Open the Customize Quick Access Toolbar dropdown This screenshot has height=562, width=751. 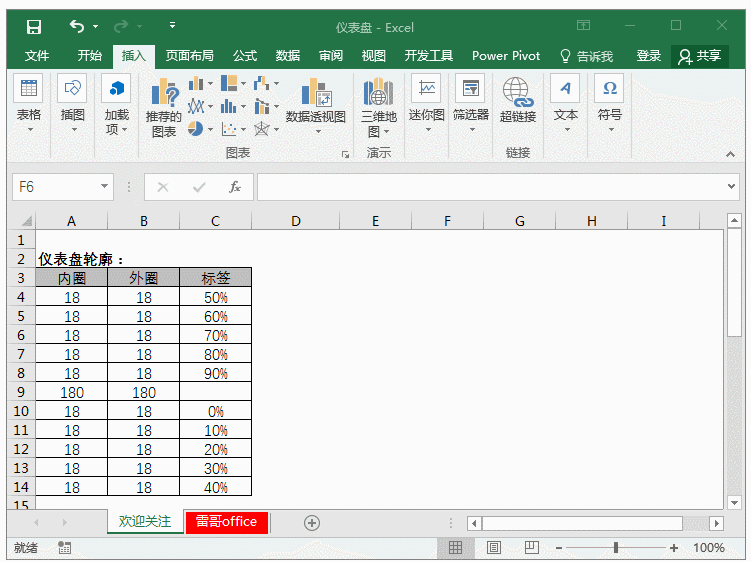(172, 25)
